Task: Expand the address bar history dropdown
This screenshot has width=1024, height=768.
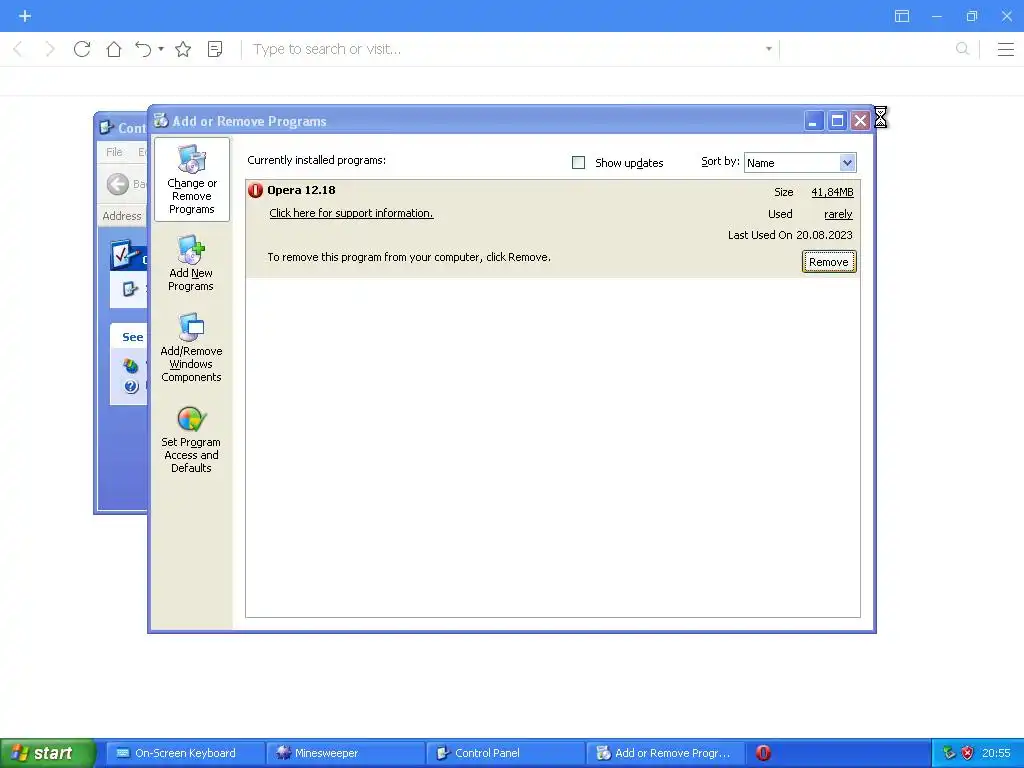Action: click(769, 49)
